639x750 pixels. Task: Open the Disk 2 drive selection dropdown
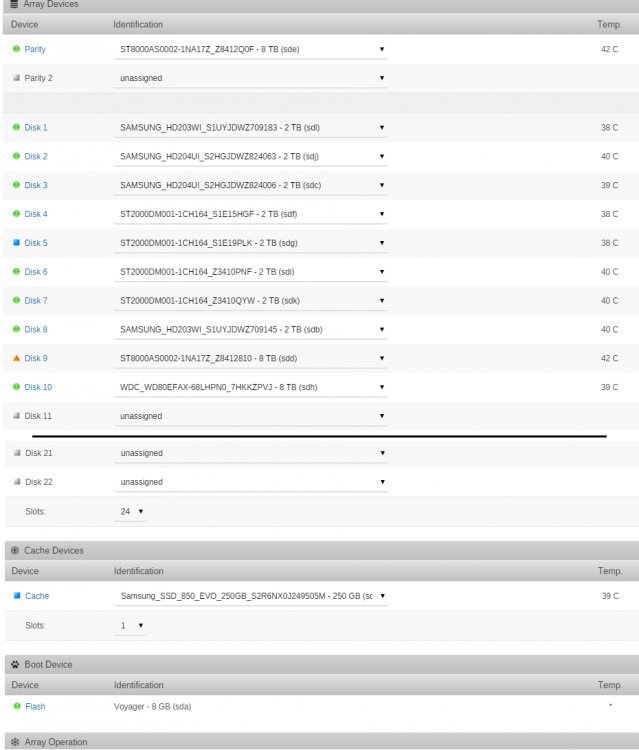tap(250, 156)
